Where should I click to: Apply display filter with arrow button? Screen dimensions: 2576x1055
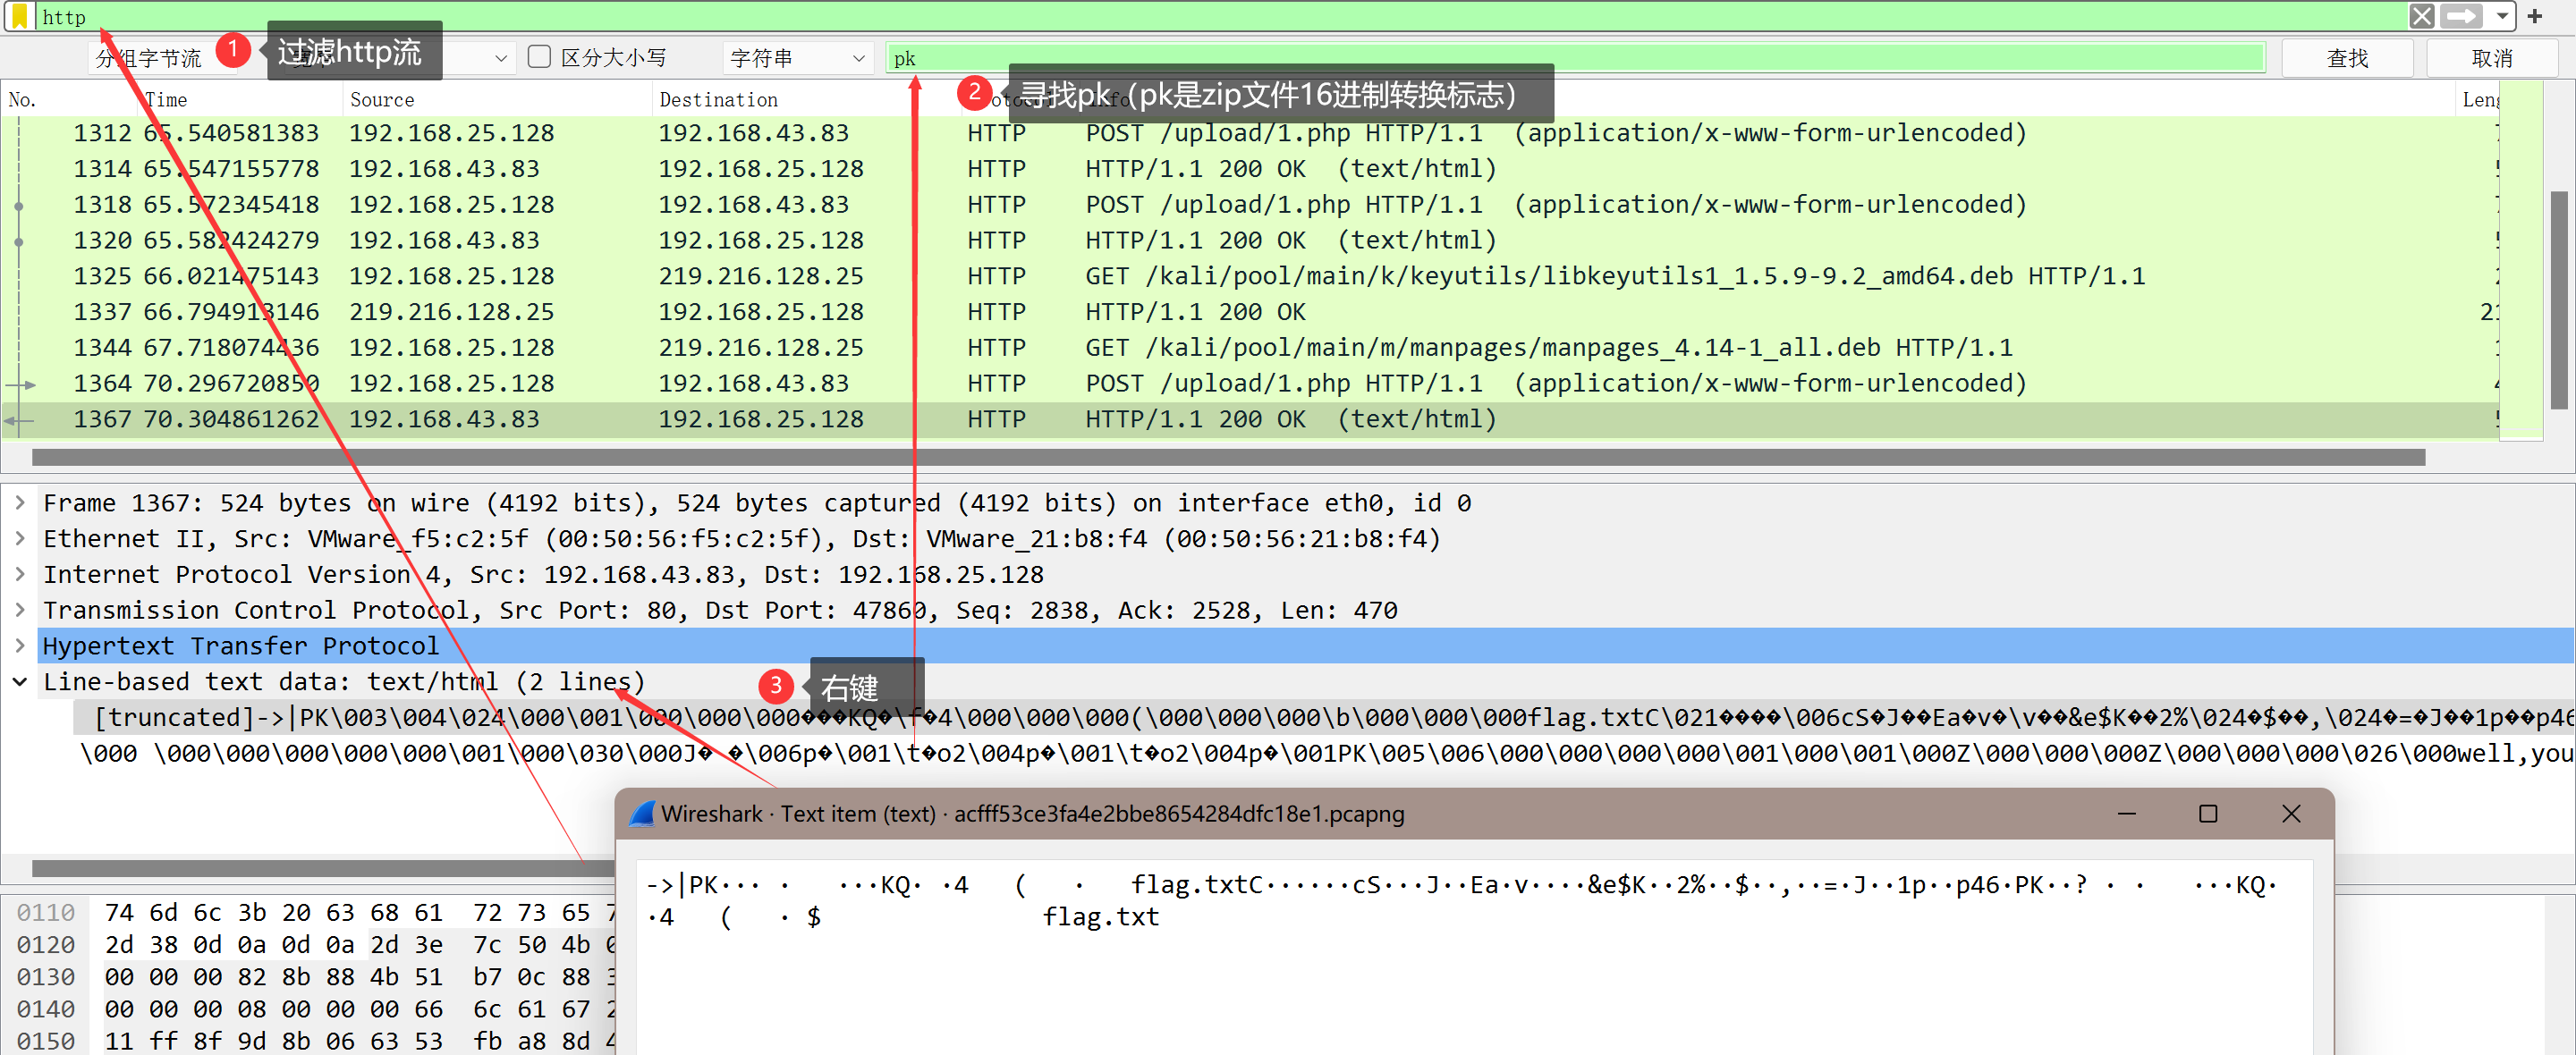click(x=2461, y=16)
